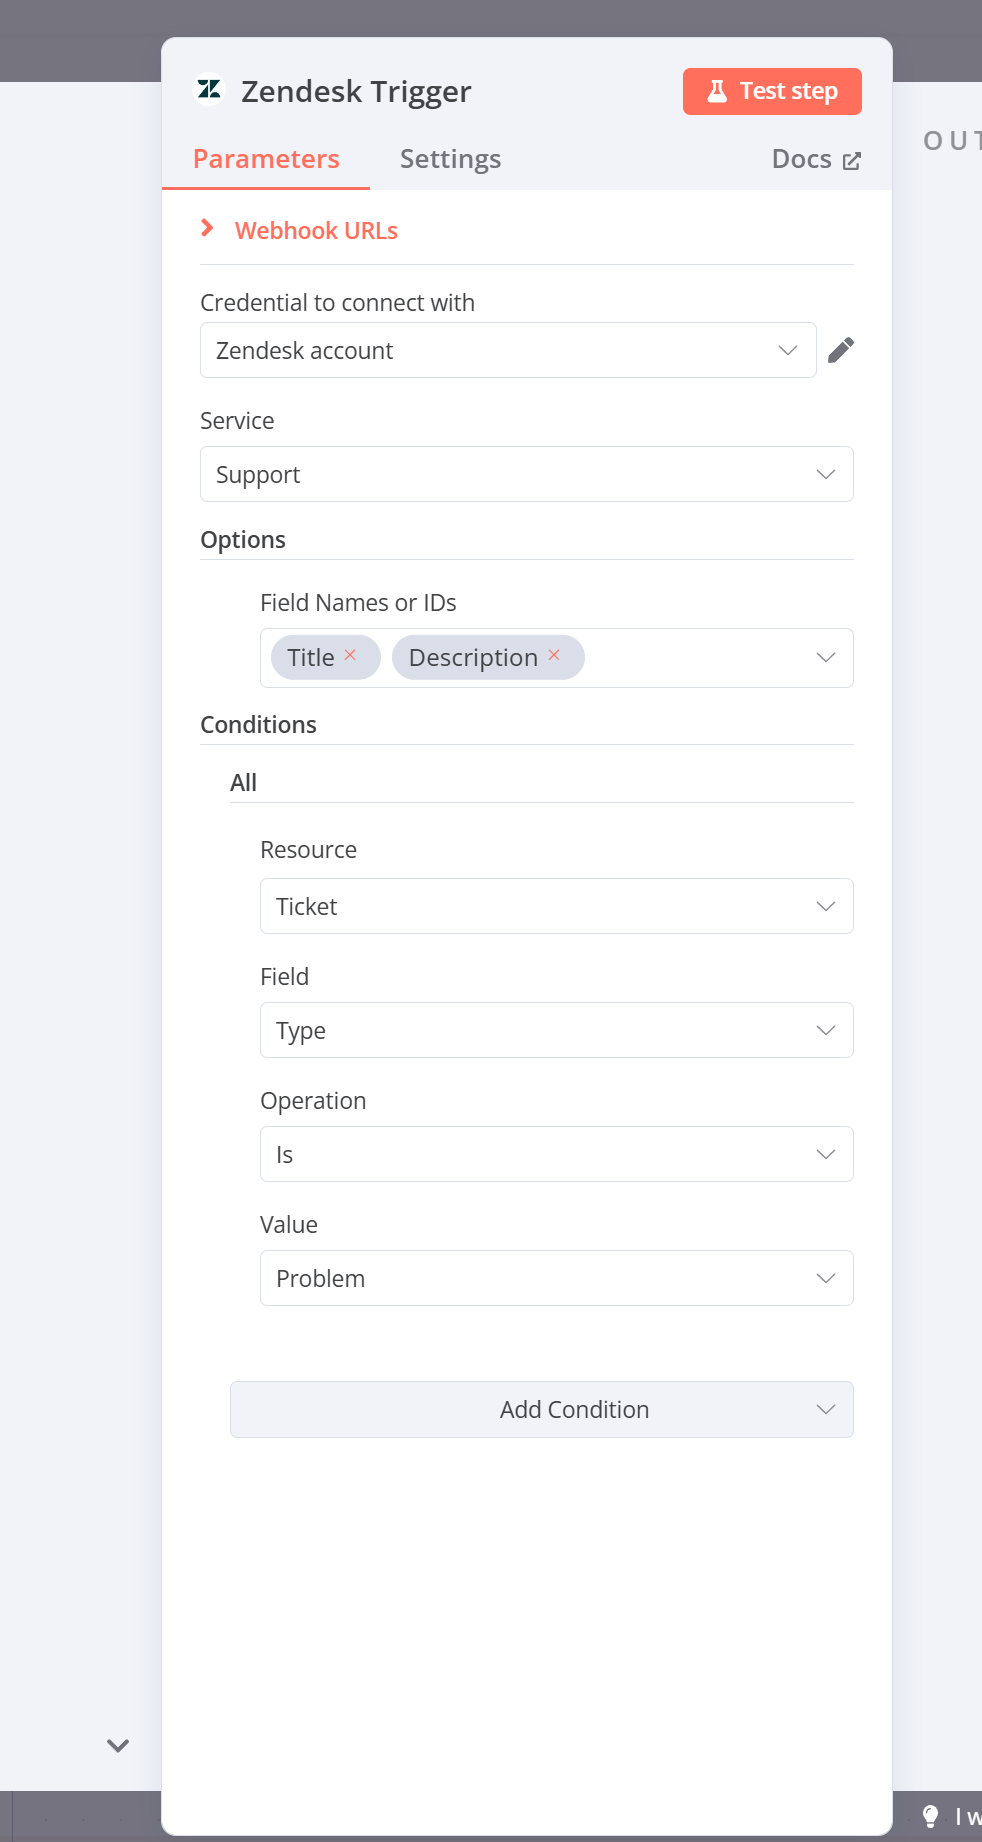Collapse panel with the bottom-left chevron

[x=118, y=1746]
